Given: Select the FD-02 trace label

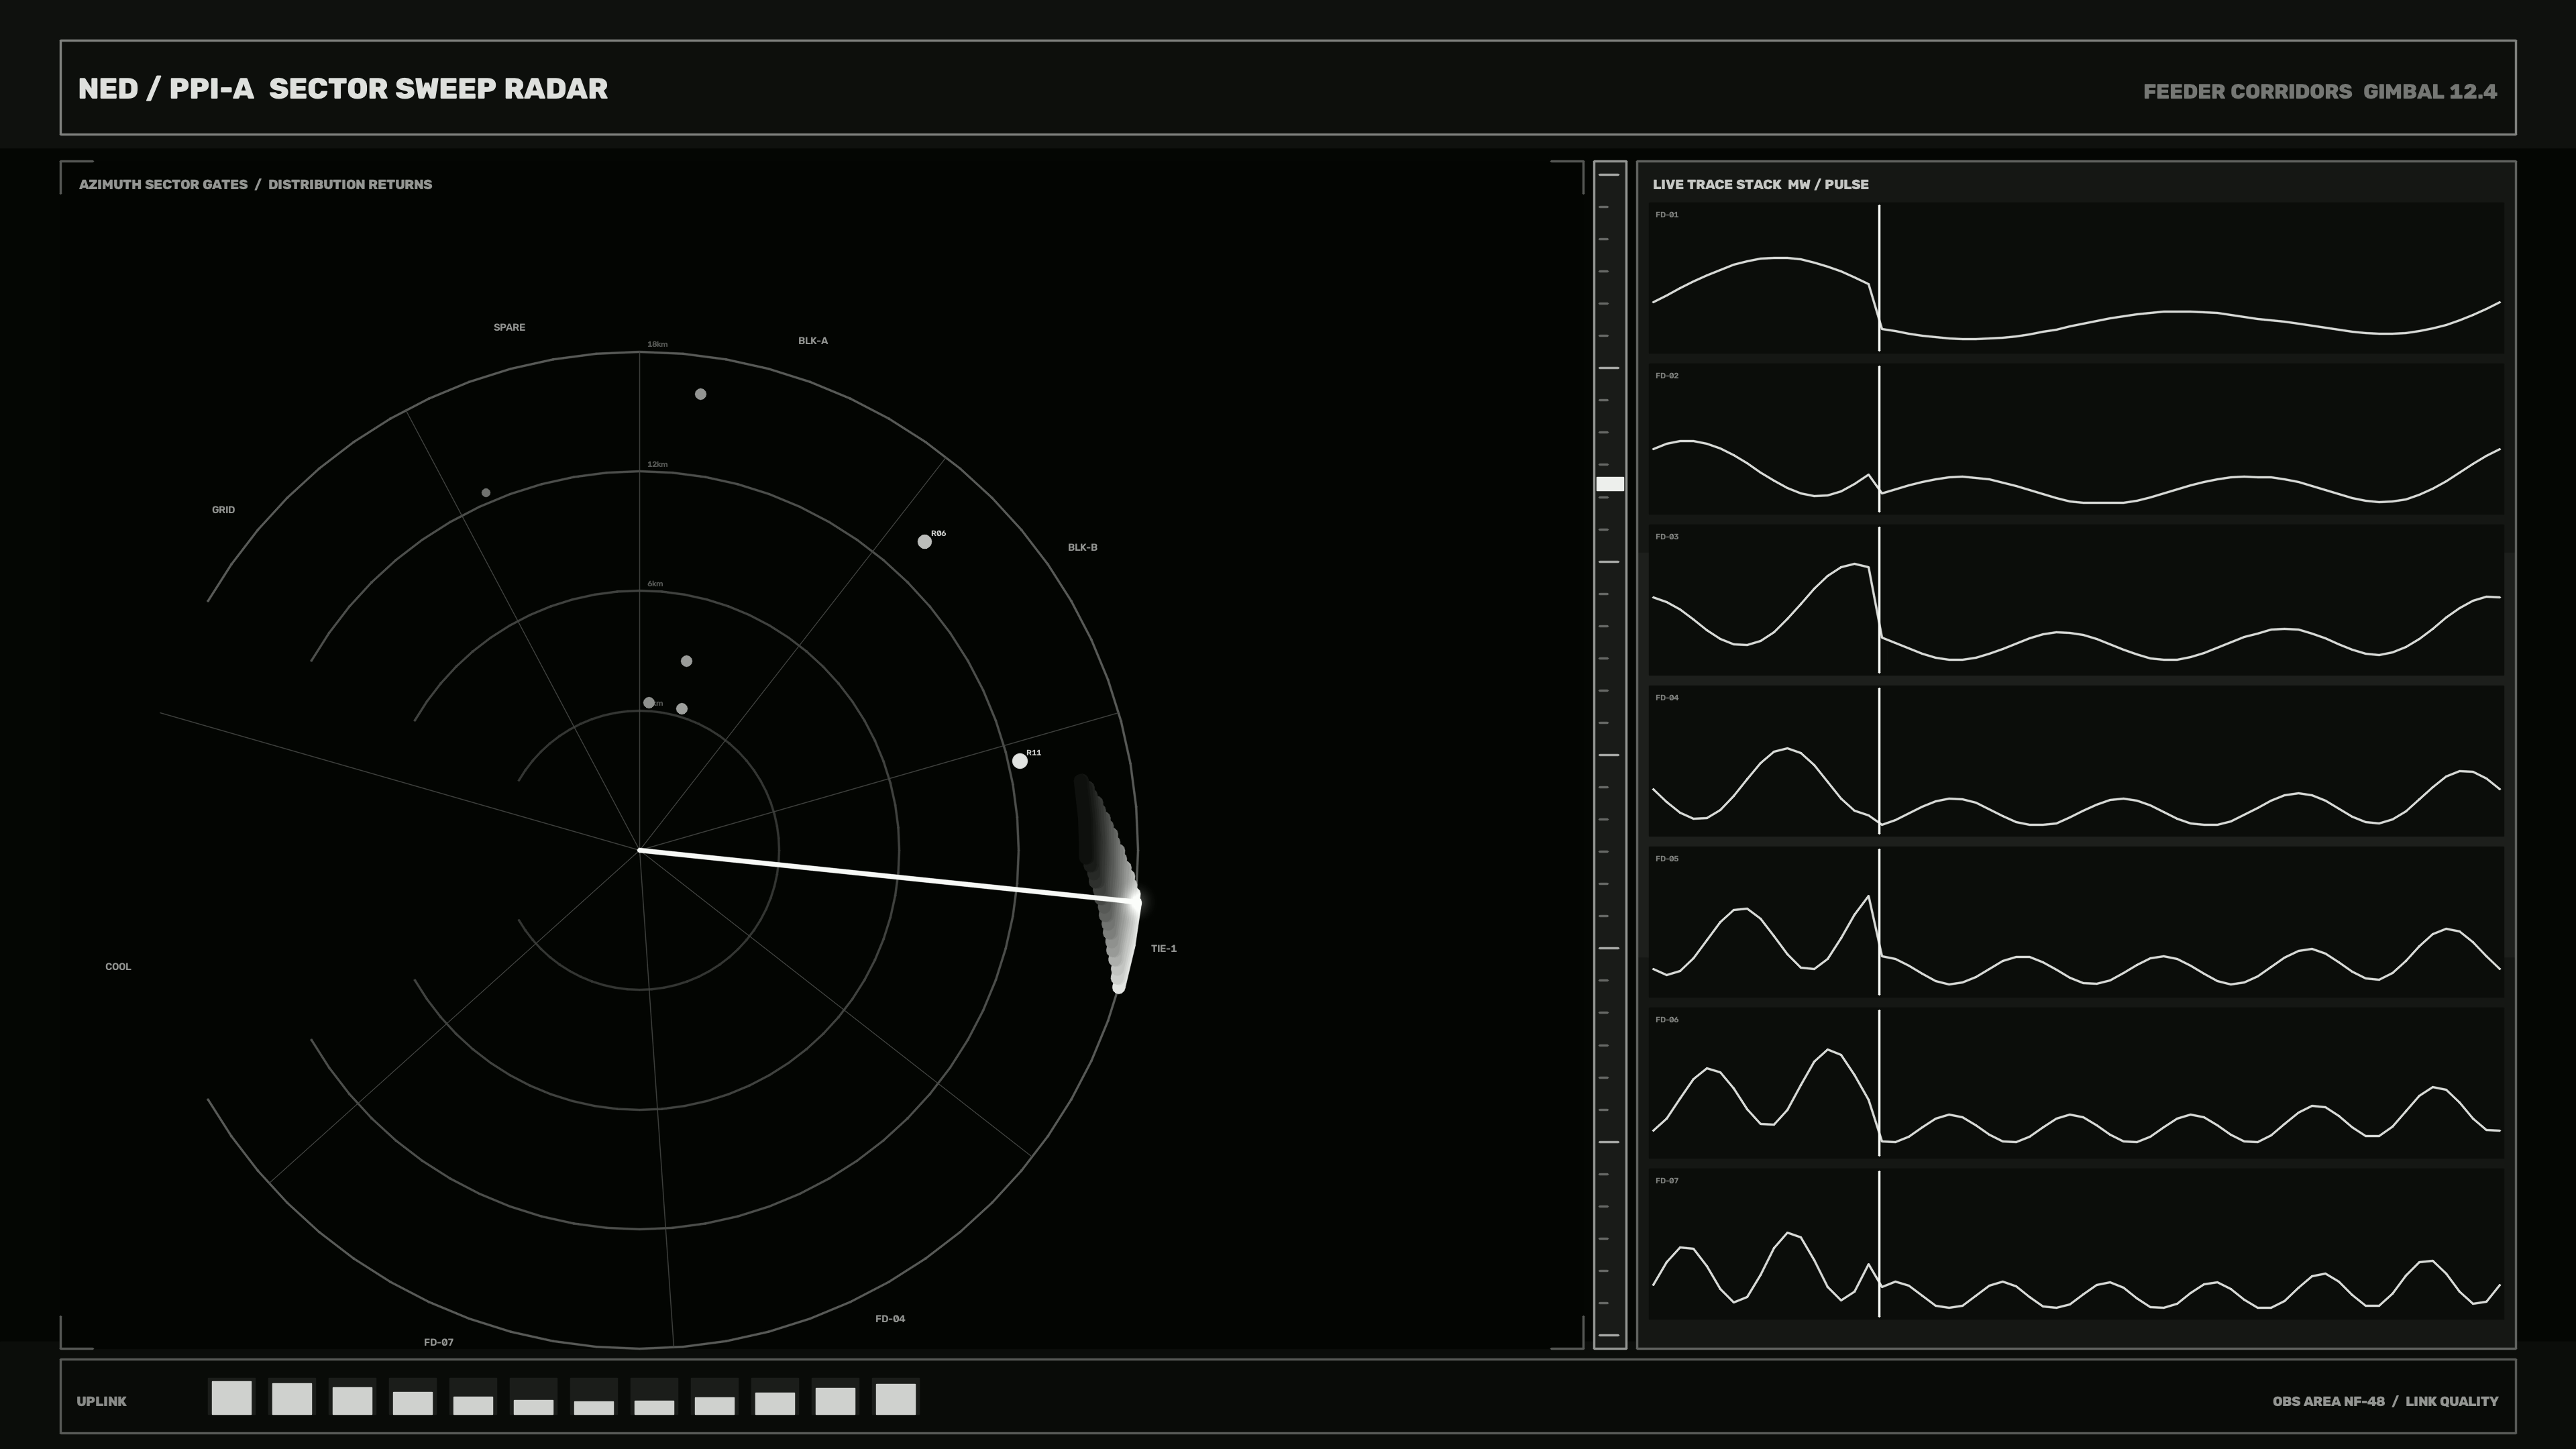Looking at the screenshot, I should point(1667,376).
